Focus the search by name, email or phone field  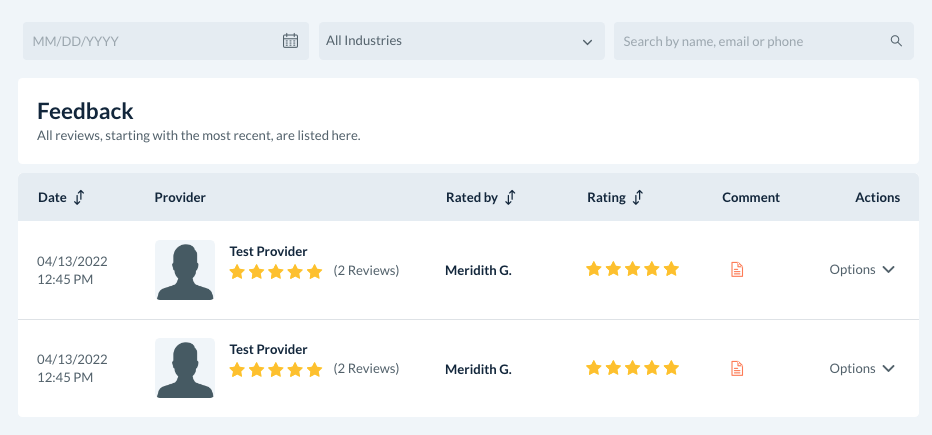[750, 41]
